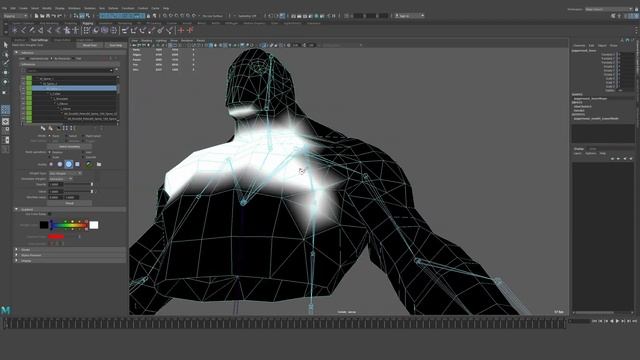Click the last red plus shelf icon
This screenshot has height=360, width=640.
point(190,30)
